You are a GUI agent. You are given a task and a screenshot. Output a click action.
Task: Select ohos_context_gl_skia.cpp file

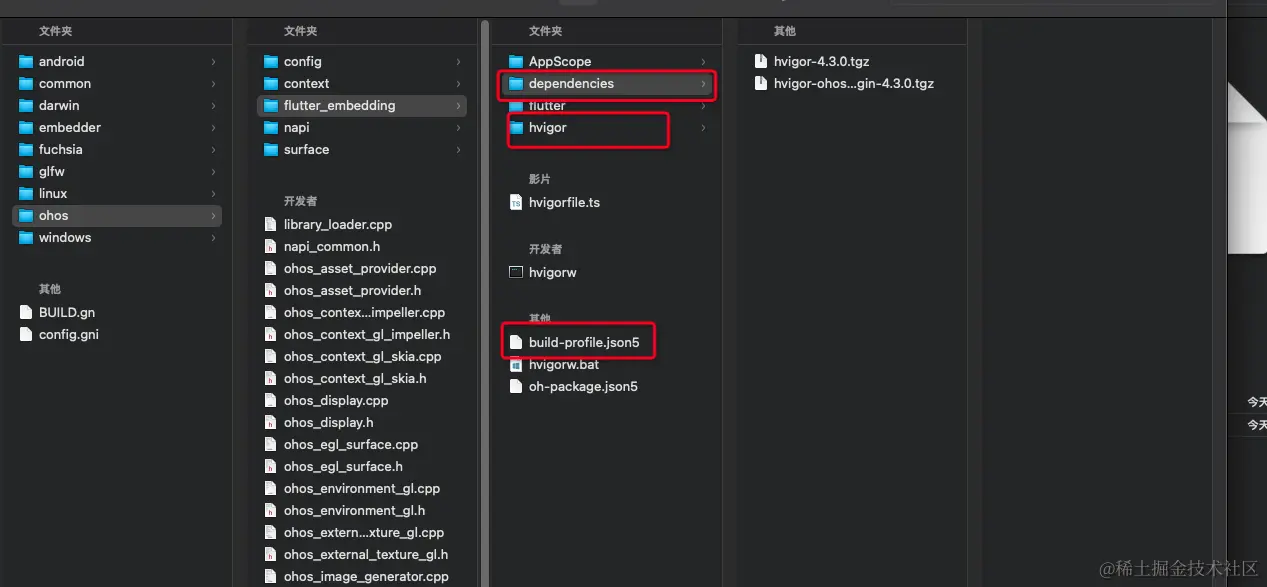coord(362,356)
